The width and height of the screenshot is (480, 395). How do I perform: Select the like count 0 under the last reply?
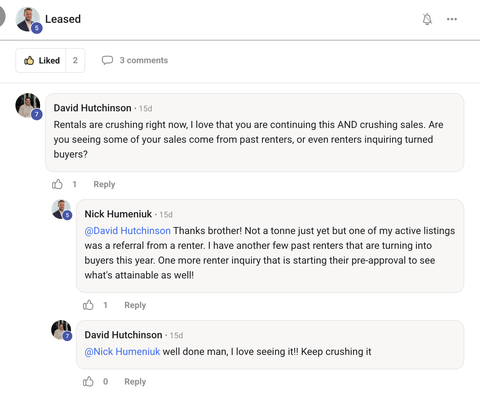[x=105, y=382]
